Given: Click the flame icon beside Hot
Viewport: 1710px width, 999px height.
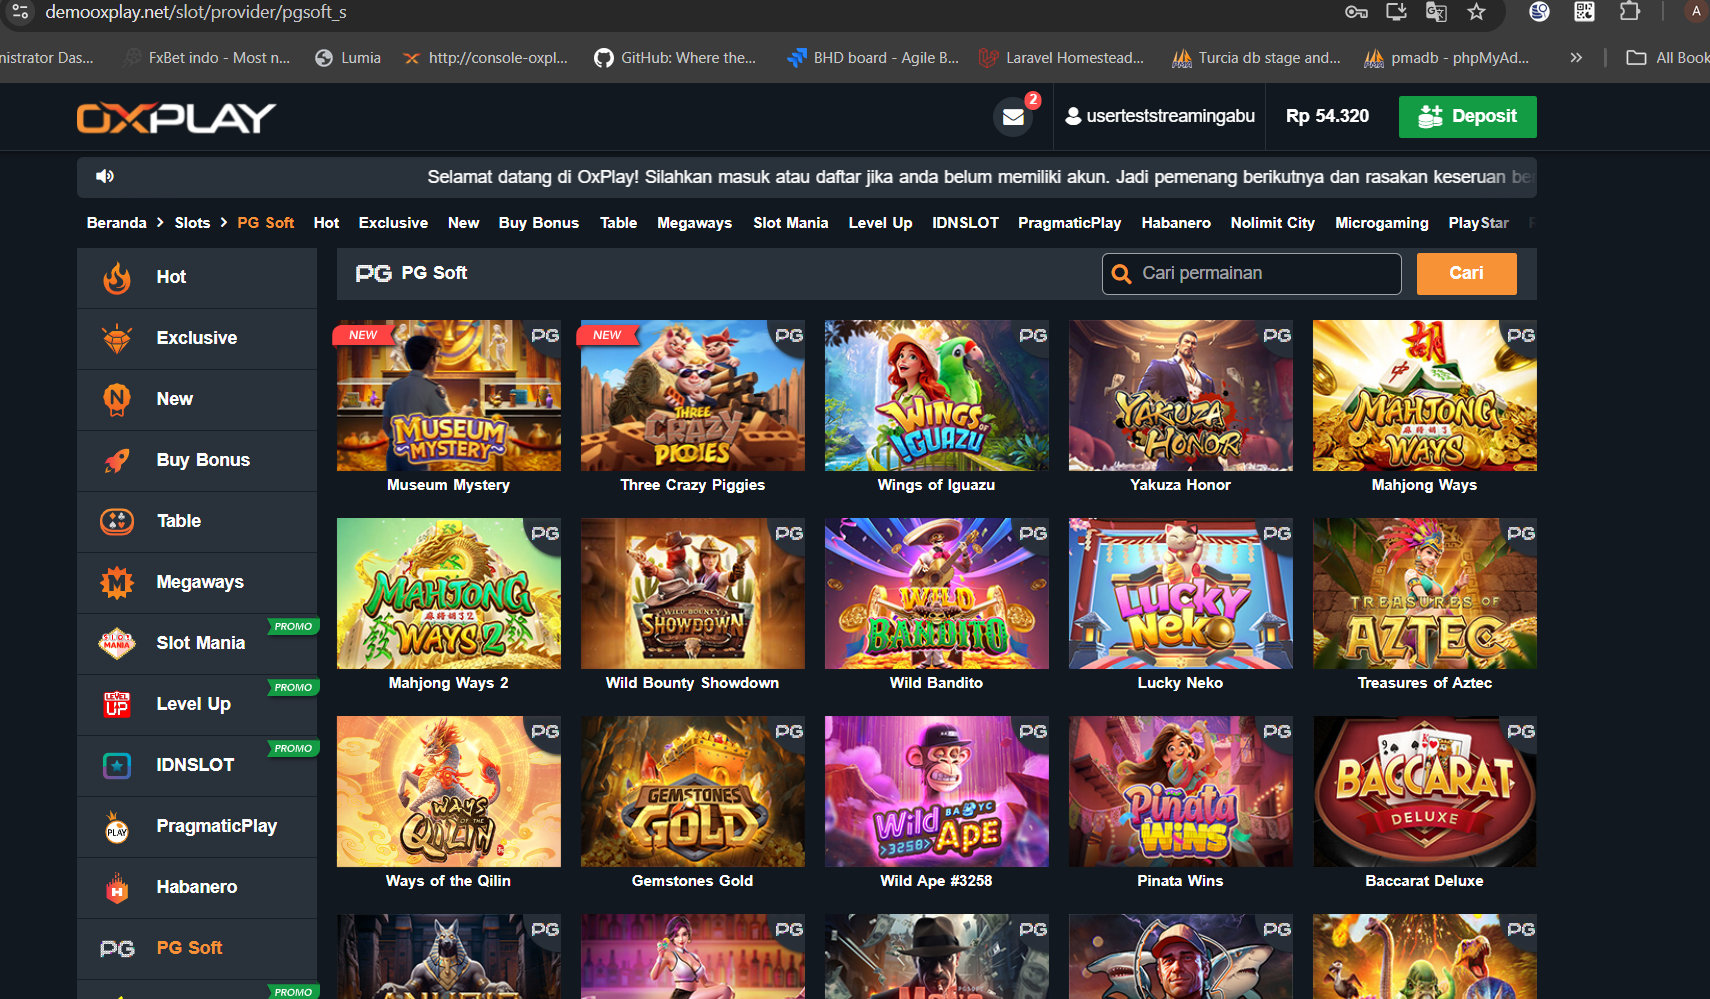Looking at the screenshot, I should coord(117,278).
